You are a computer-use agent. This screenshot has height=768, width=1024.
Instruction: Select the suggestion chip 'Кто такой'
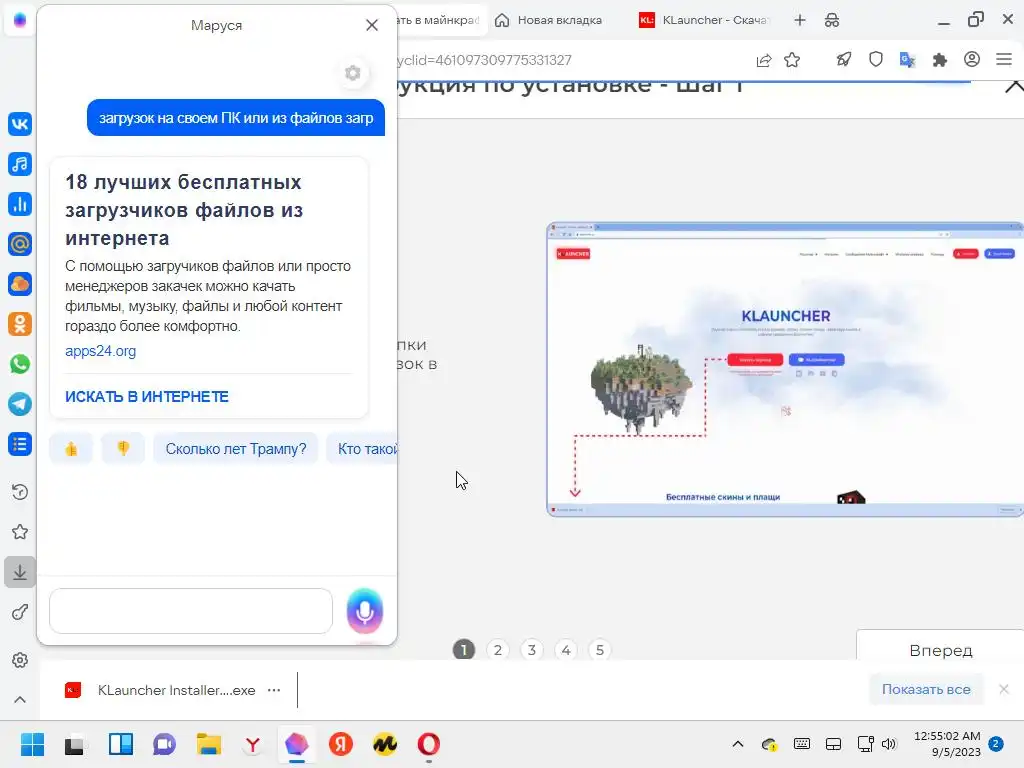tap(362, 449)
